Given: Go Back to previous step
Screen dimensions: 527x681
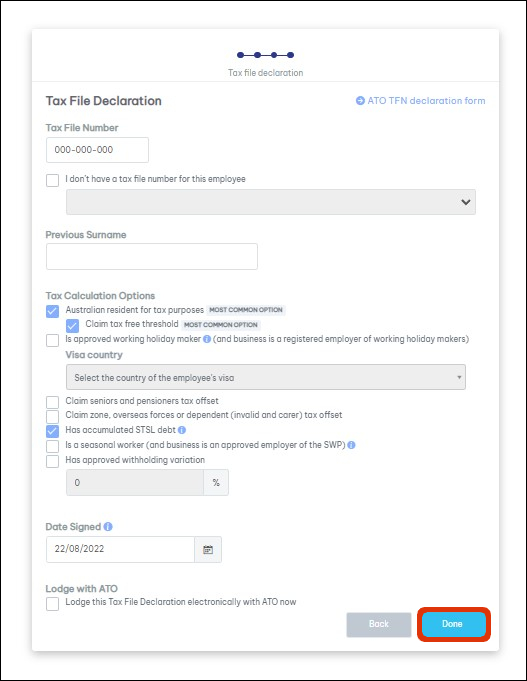Looking at the screenshot, I should tap(379, 625).
